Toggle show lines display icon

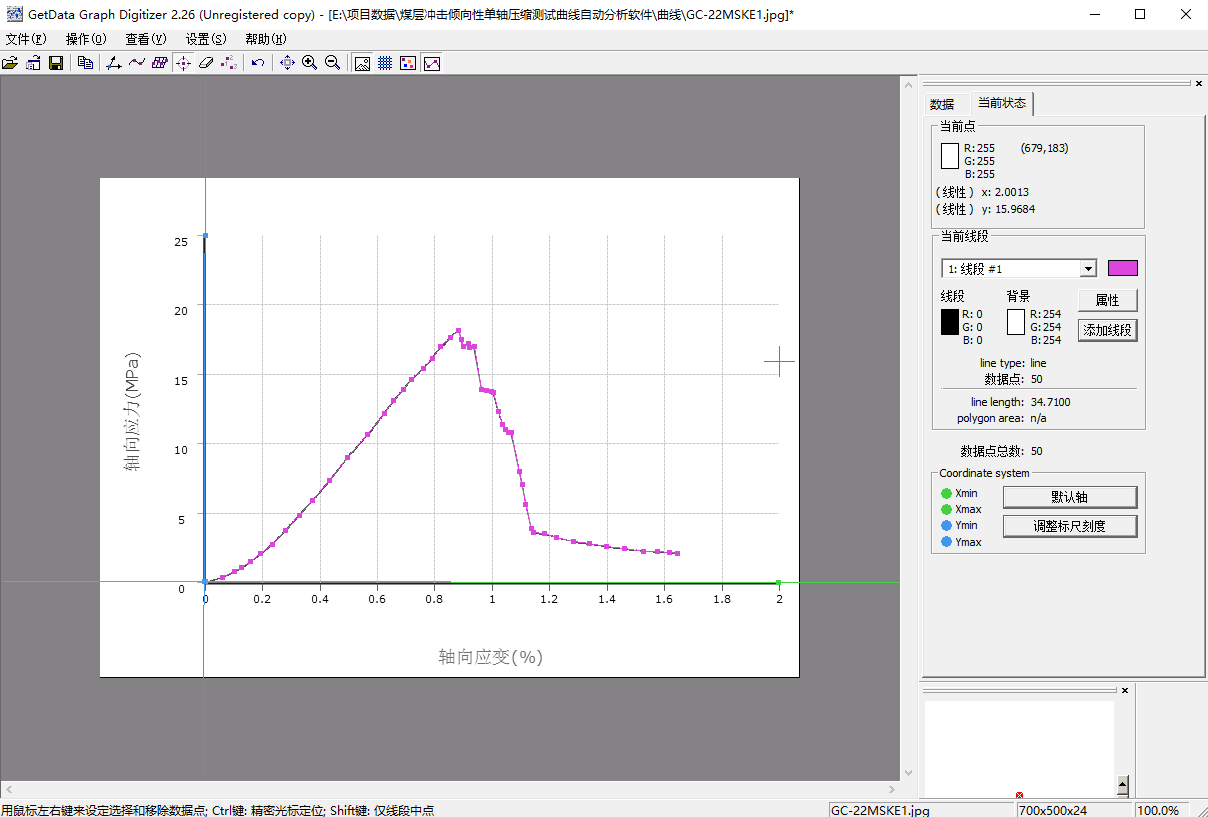(x=431, y=63)
